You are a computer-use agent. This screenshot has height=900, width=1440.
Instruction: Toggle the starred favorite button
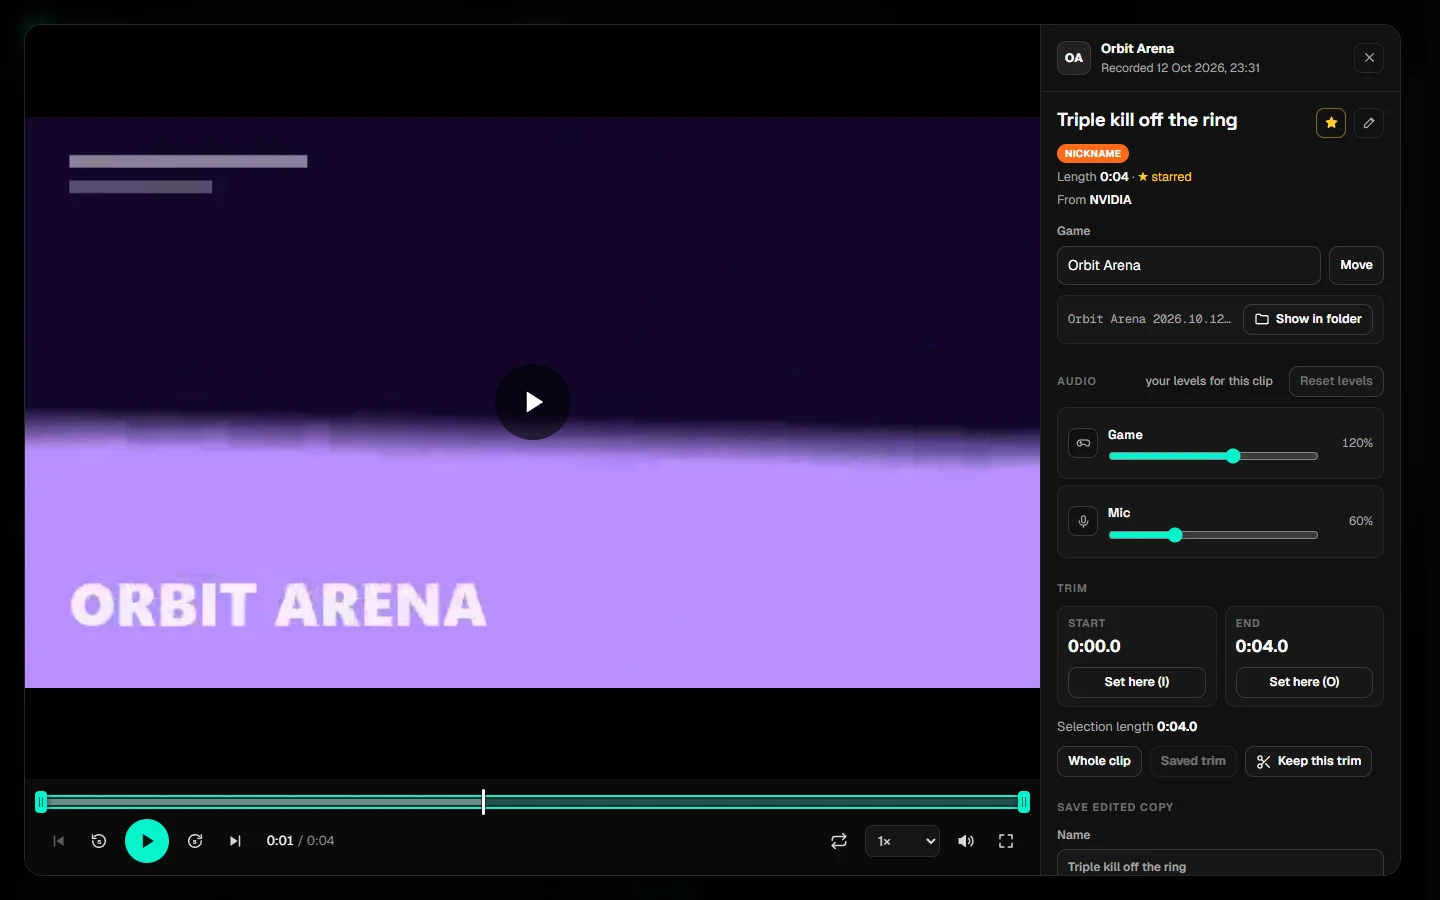[1331, 123]
